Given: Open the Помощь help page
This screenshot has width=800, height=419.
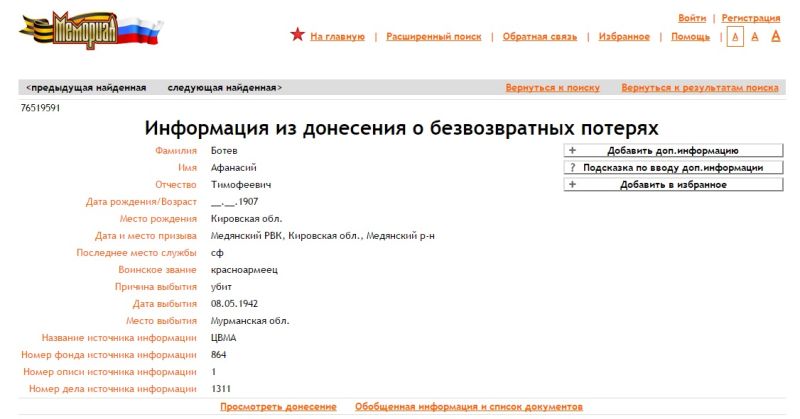Looking at the screenshot, I should [690, 37].
